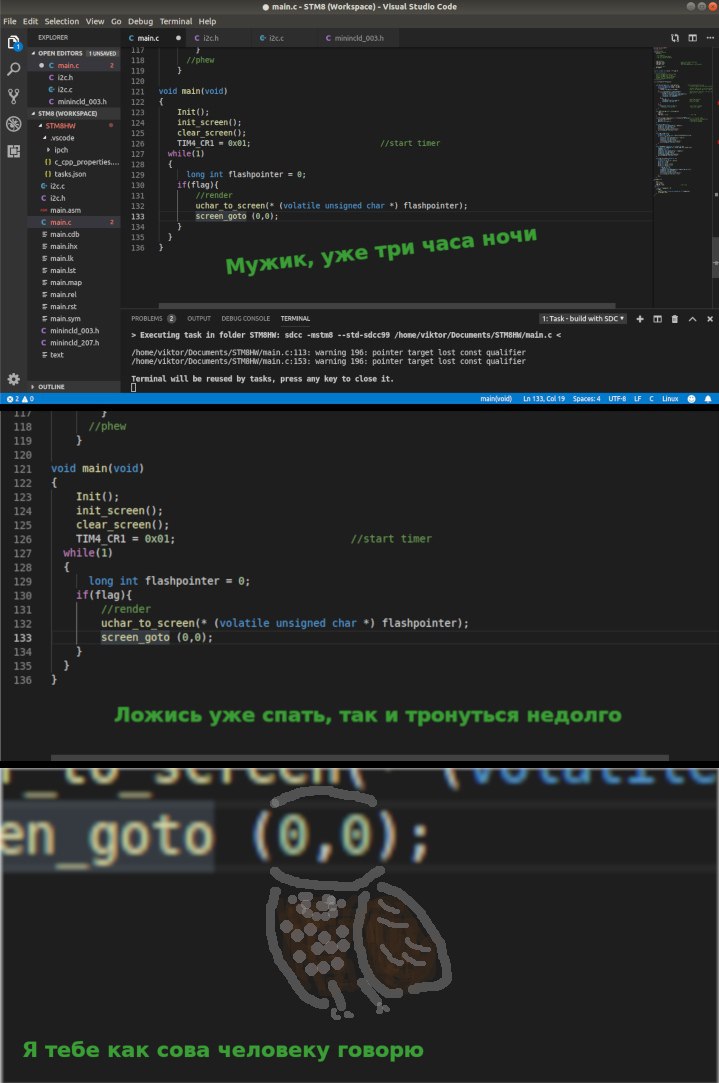This screenshot has height=1083, width=719.
Task: Switch to the Terminal panel tab
Action: click(295, 318)
